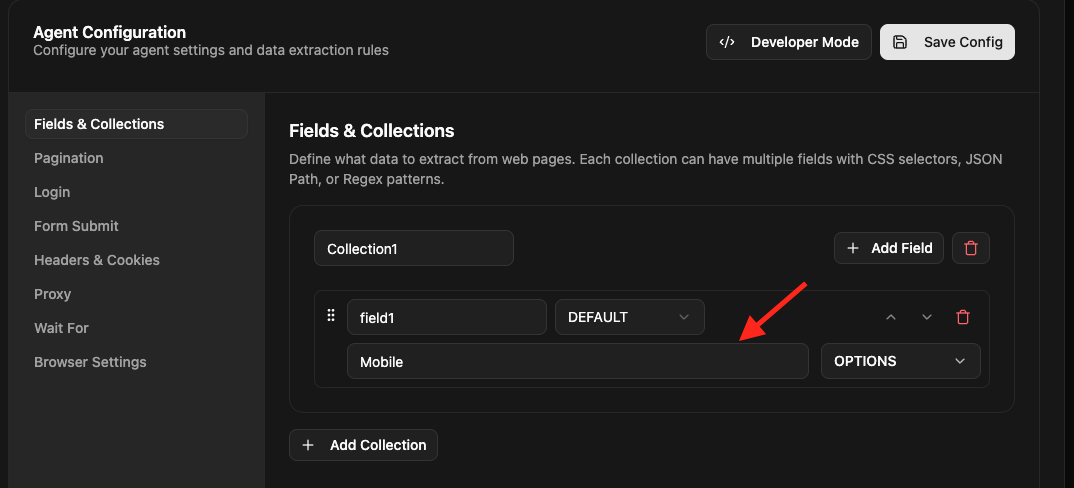Focus the field1 name input

(x=446, y=317)
